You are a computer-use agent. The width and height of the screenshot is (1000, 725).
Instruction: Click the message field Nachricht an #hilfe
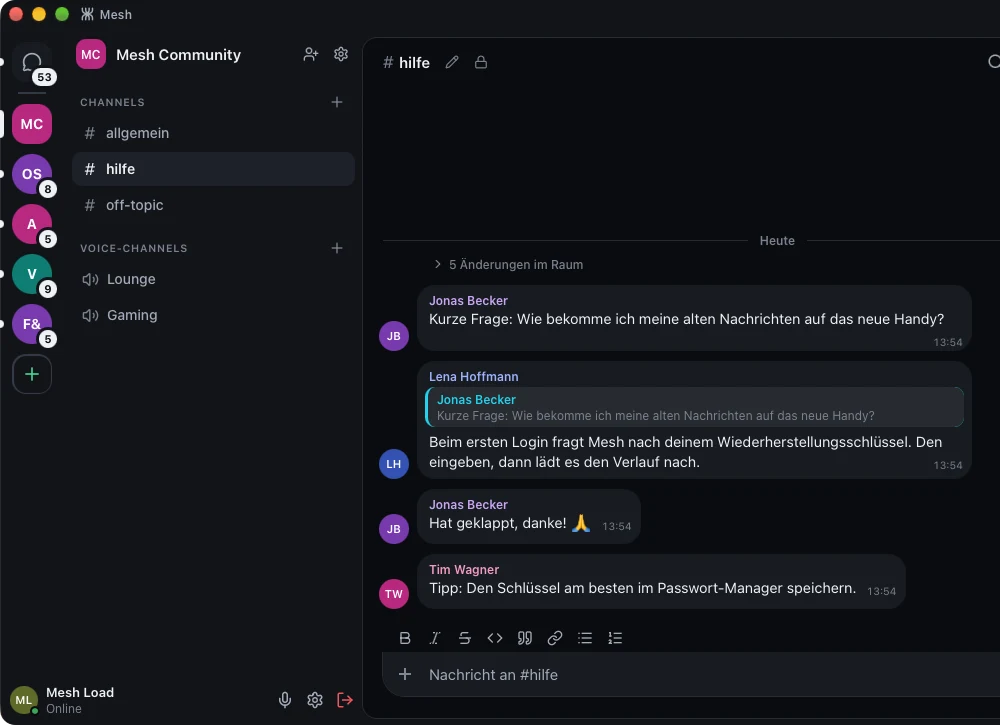click(708, 675)
